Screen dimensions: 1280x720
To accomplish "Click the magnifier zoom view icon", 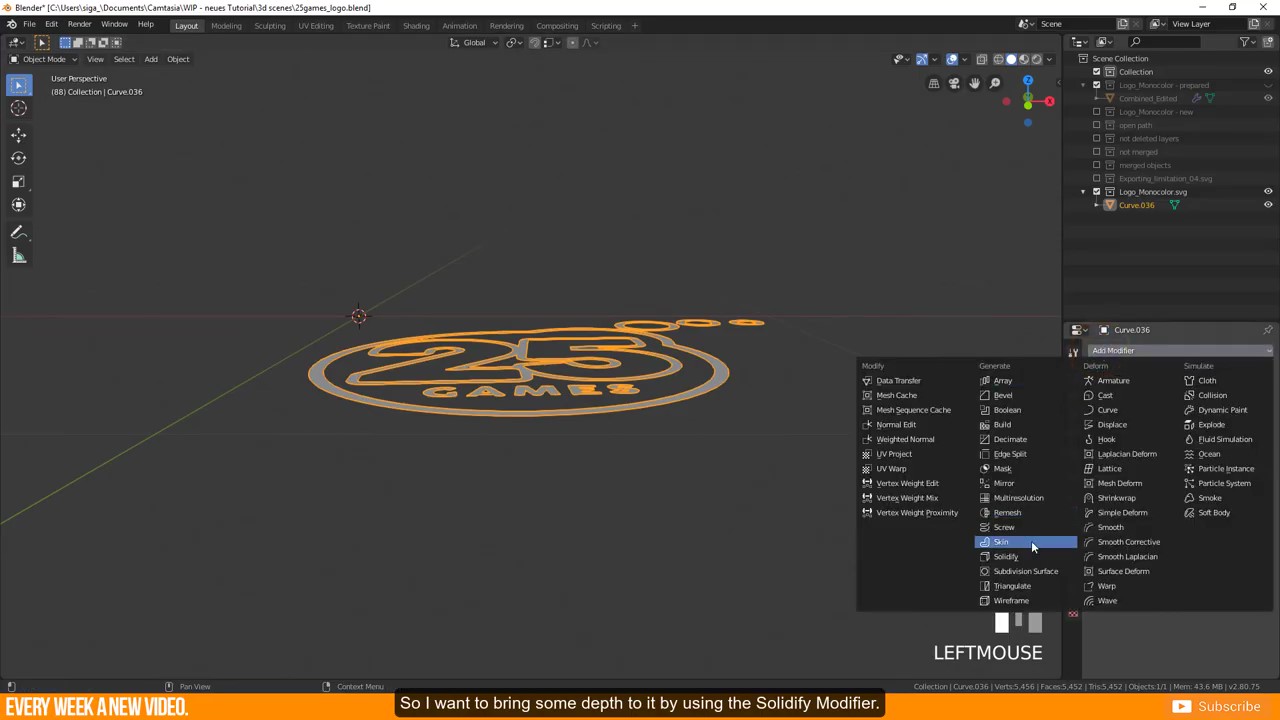I will (x=995, y=84).
